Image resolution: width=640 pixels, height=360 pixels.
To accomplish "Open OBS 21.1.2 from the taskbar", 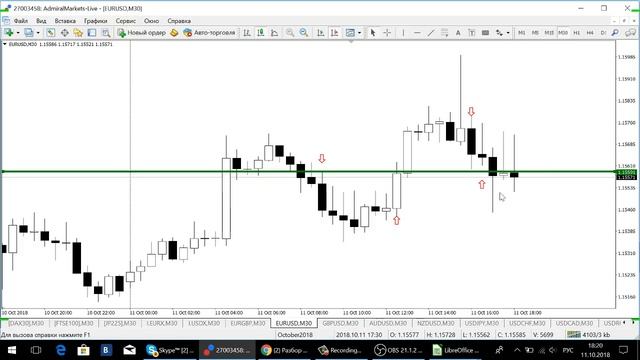I will tap(398, 350).
